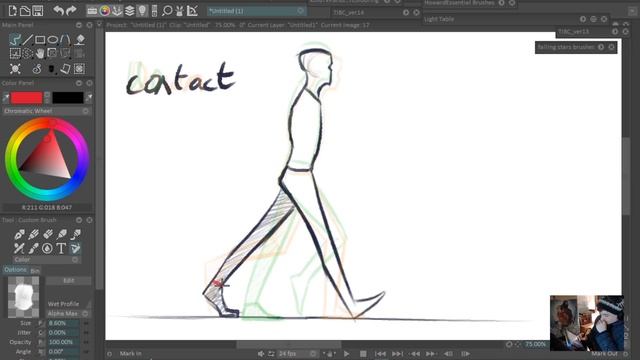Screen dimensions: 640x360
Task: Open the guides and angle measure icon
Action: click(x=192, y=11)
